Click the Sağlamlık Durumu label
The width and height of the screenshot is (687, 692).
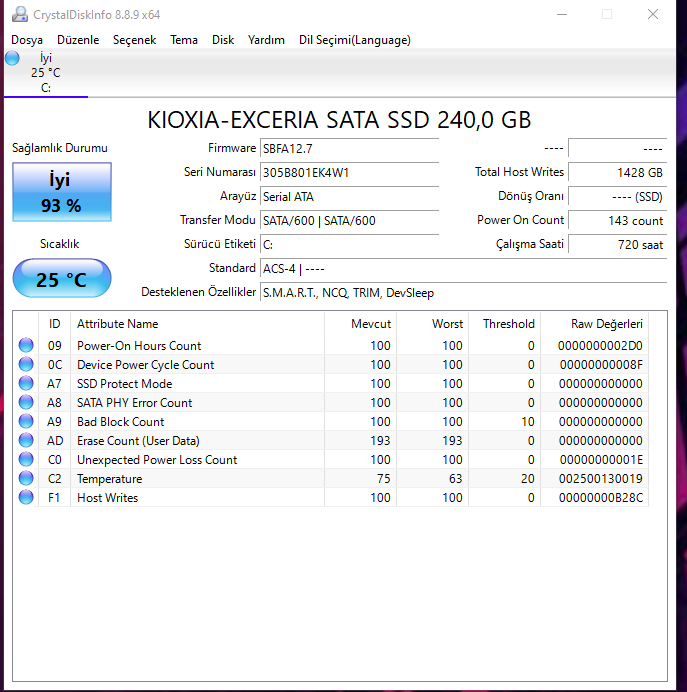(60, 148)
